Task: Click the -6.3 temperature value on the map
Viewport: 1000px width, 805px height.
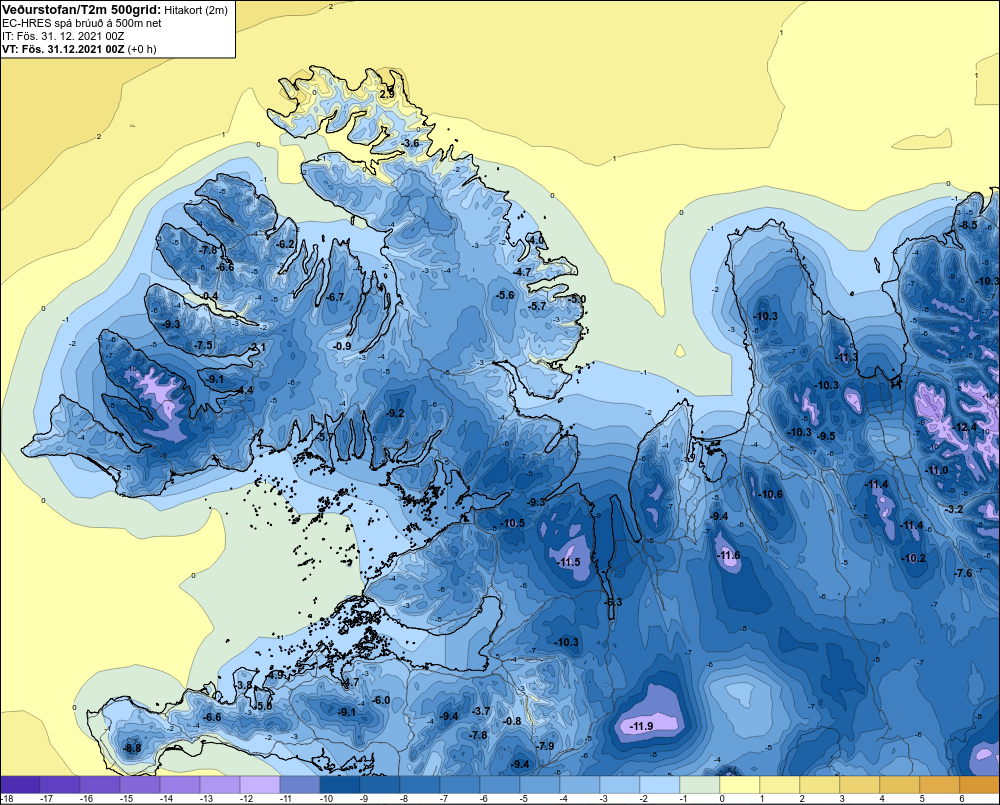Action: [x=613, y=602]
